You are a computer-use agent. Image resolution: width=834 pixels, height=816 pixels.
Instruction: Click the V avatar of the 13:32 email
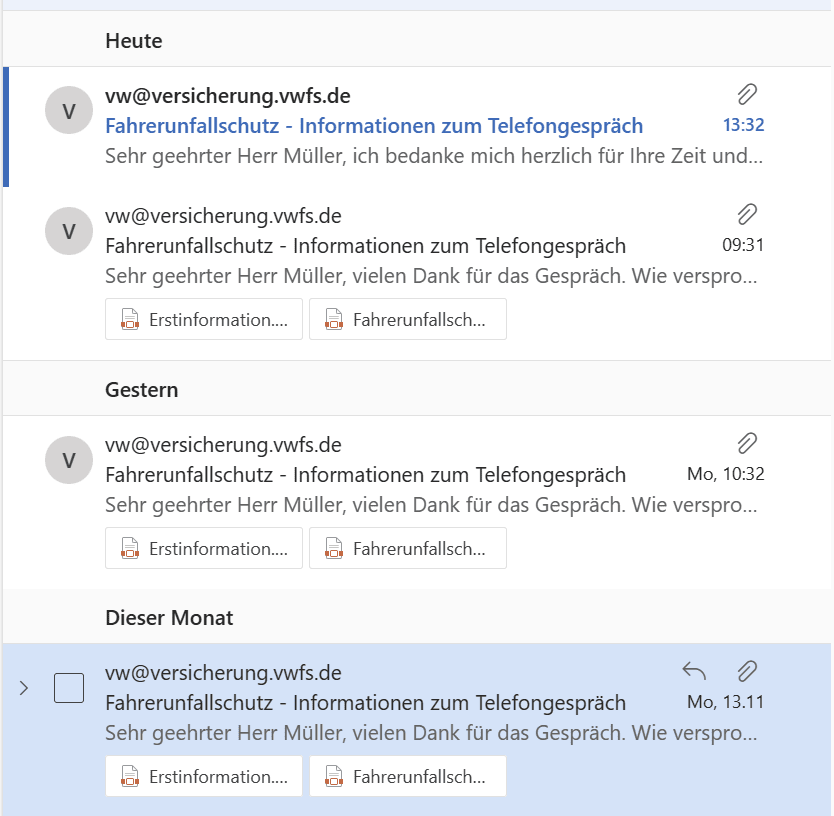pos(69,110)
